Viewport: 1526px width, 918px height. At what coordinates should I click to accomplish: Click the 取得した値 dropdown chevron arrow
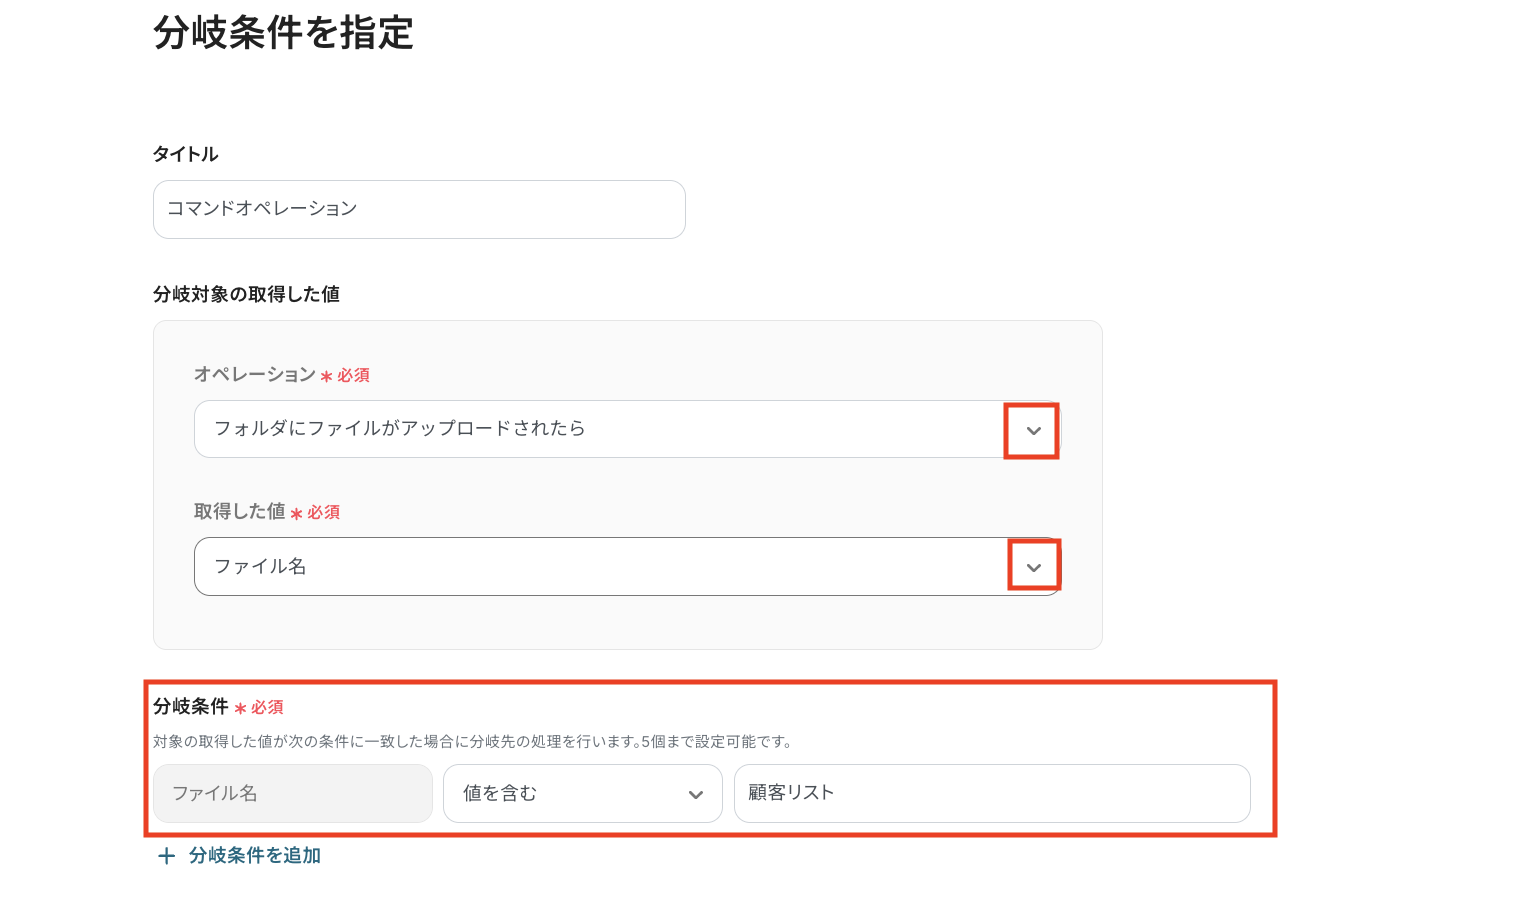coord(1033,567)
